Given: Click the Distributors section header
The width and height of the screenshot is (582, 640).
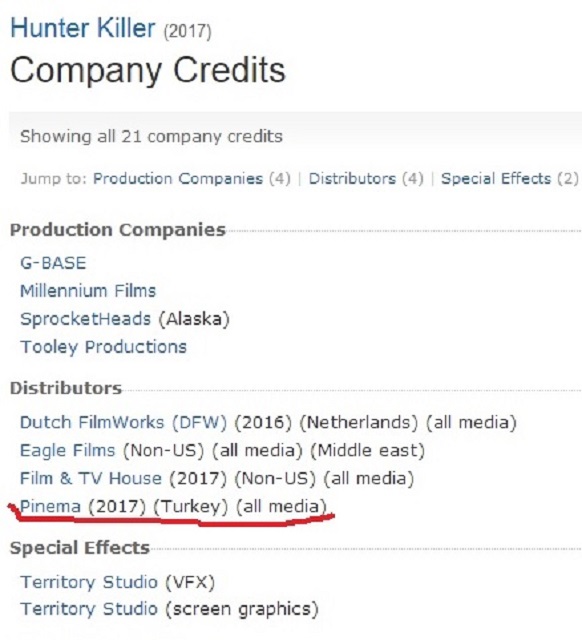Looking at the screenshot, I should point(66,388).
